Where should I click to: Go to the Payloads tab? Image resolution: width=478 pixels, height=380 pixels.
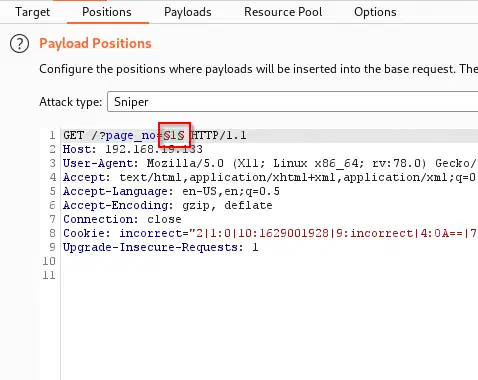pyautogui.click(x=188, y=12)
